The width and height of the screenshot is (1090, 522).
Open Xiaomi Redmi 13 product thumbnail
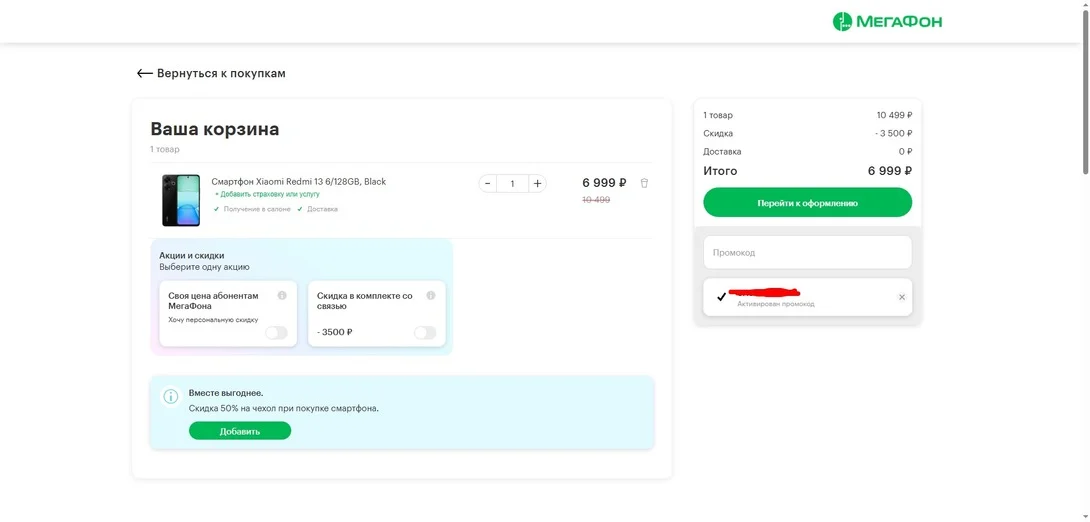(181, 200)
